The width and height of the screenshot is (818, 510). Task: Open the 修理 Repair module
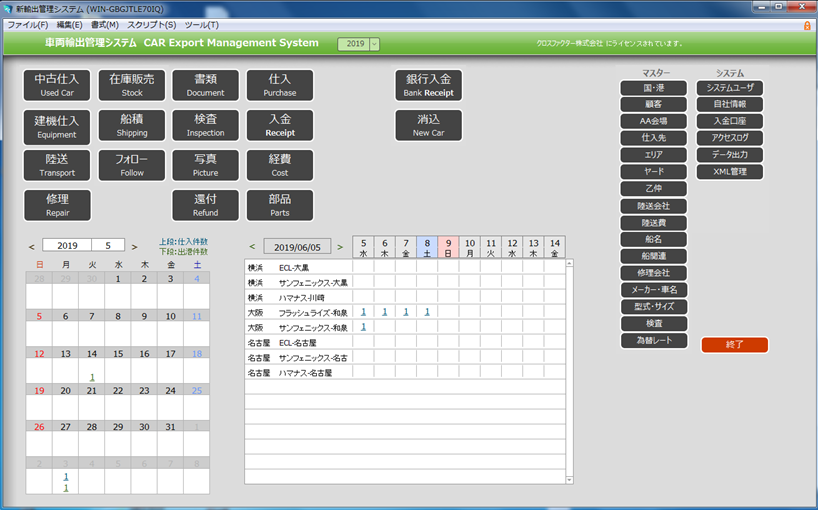(57, 205)
